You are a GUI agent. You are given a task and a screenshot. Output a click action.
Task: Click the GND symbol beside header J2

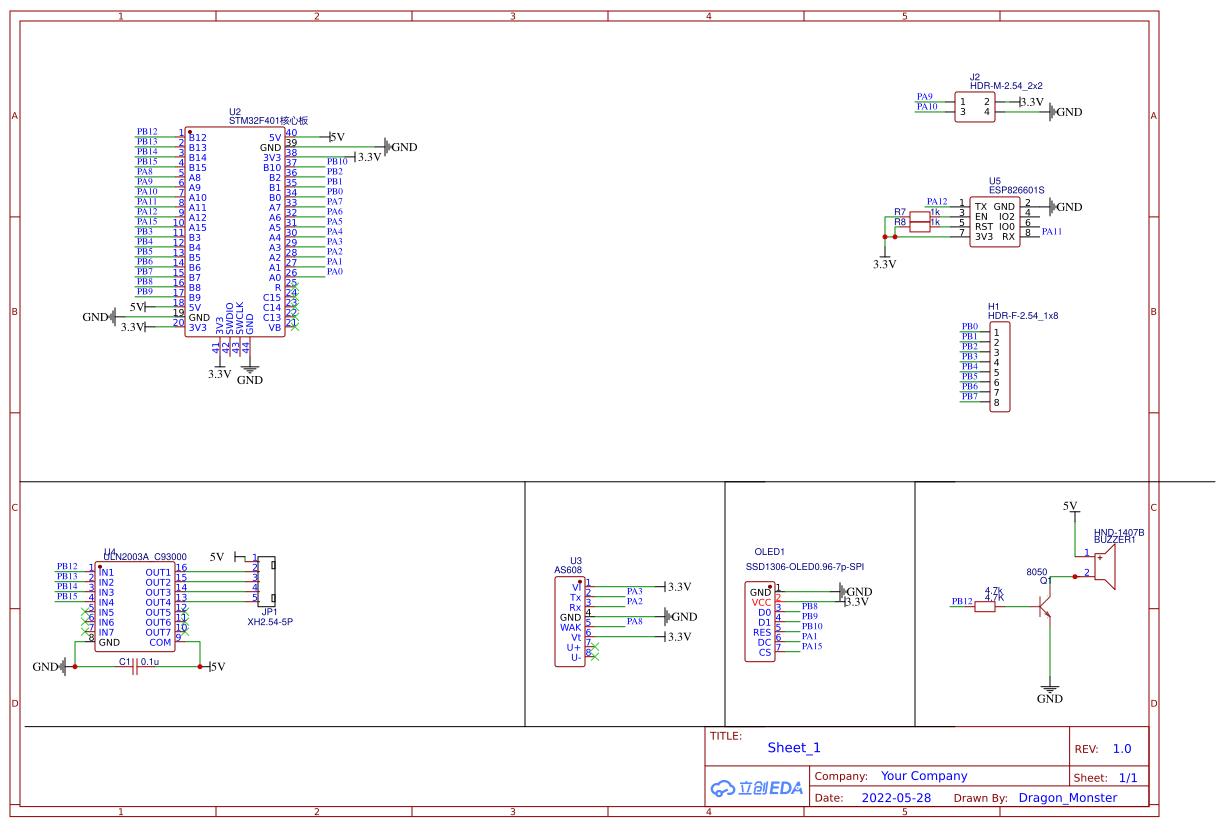1065,112
